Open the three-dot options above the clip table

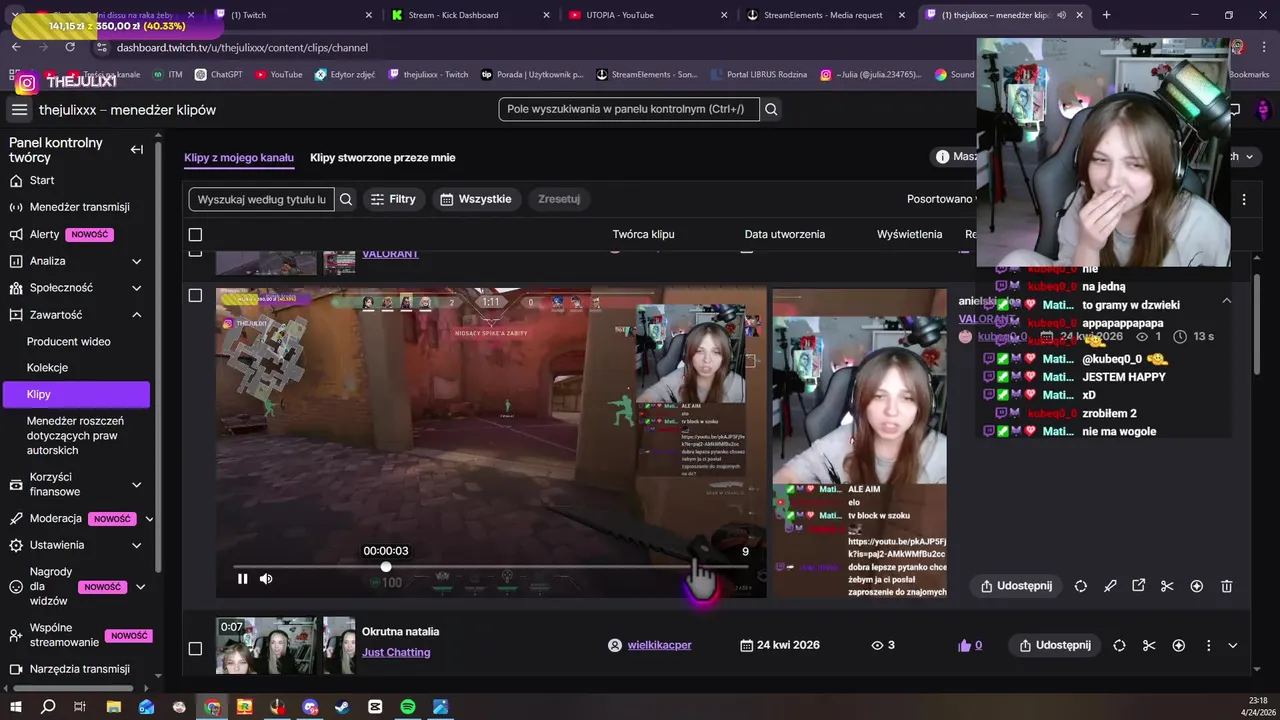click(x=1244, y=199)
